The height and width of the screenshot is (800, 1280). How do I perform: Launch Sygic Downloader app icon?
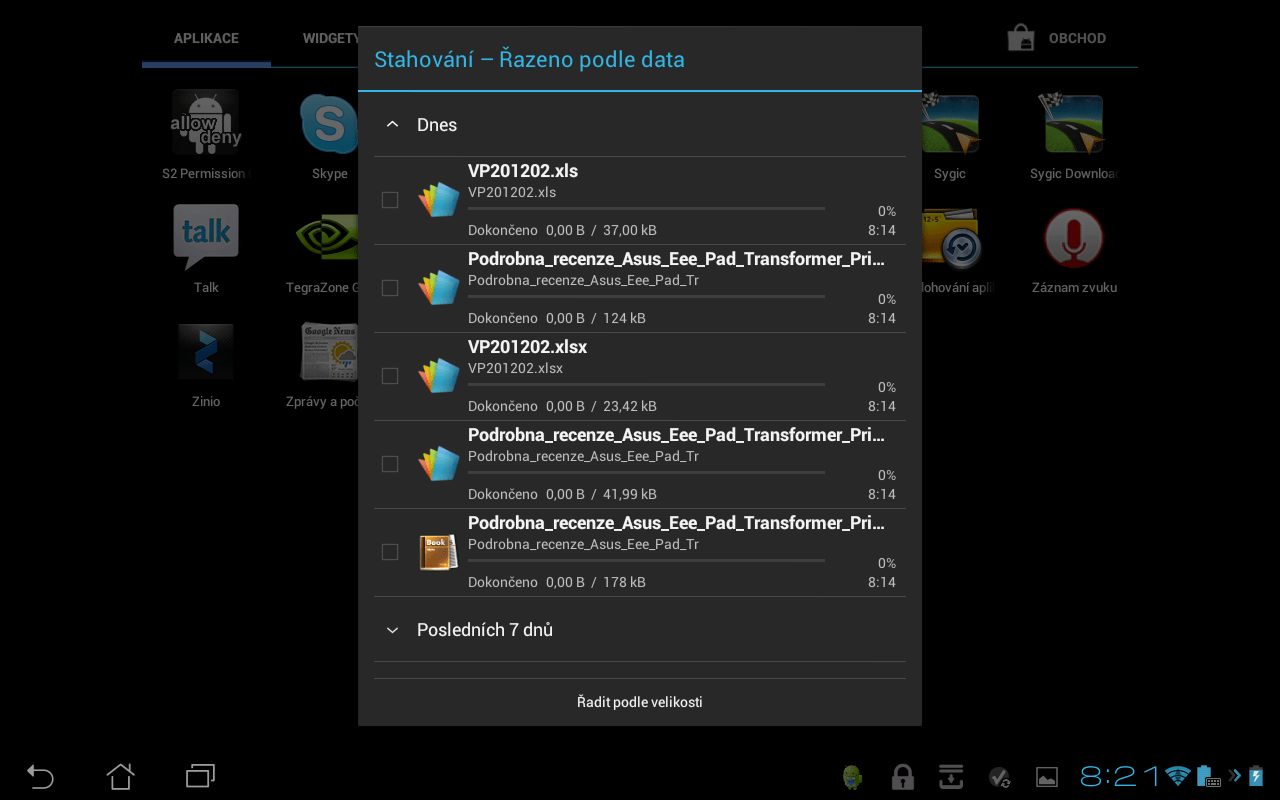point(1073,123)
